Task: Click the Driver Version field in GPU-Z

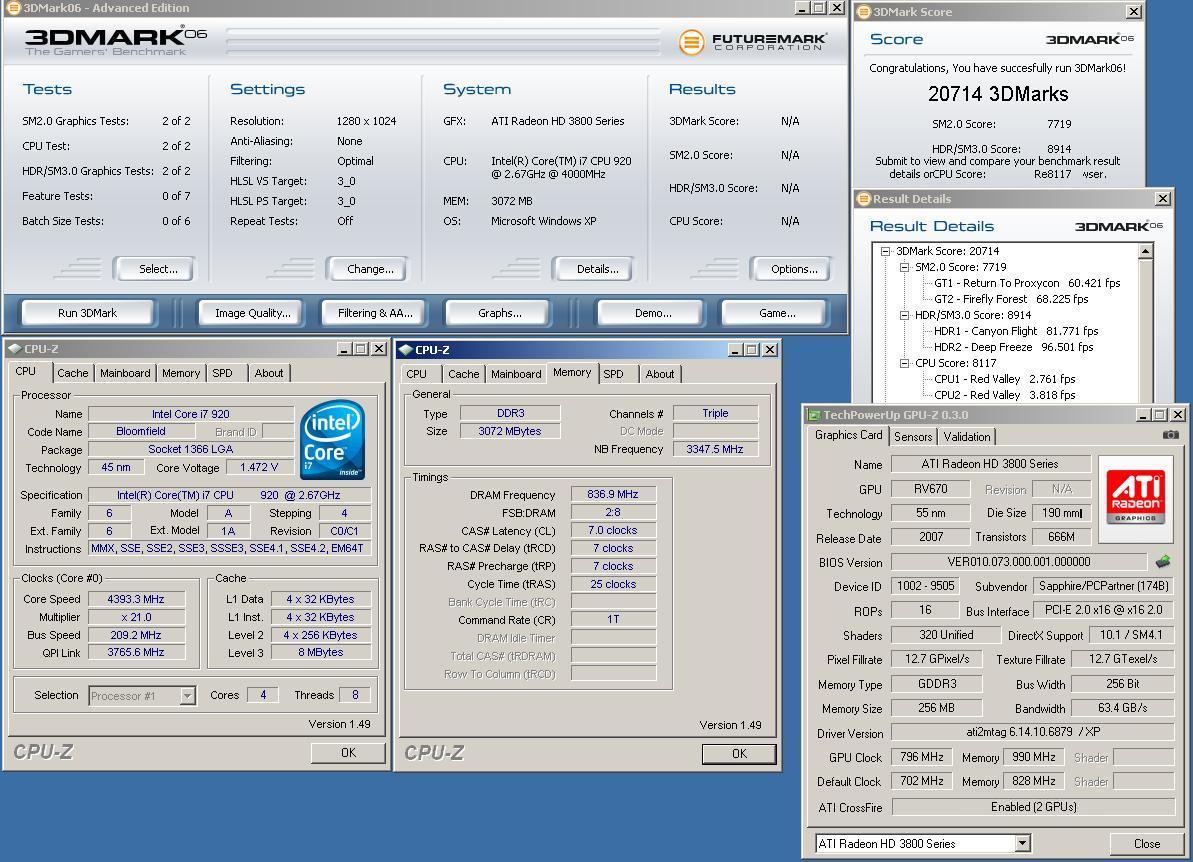Action: point(1033,733)
